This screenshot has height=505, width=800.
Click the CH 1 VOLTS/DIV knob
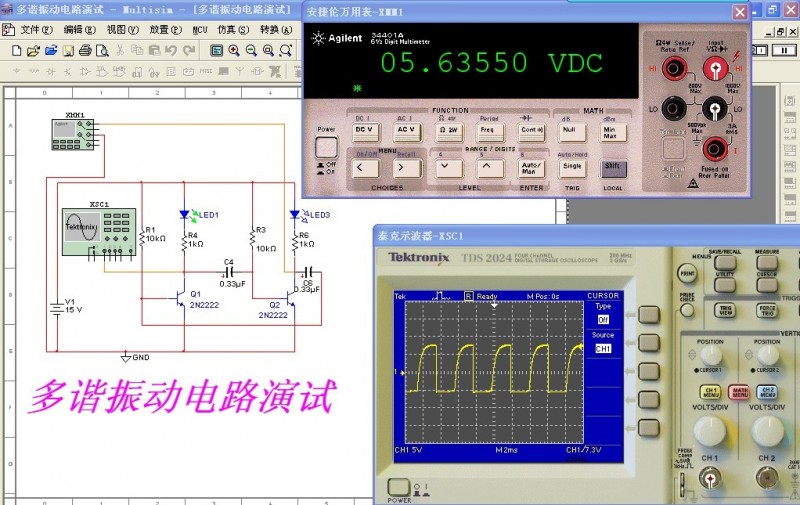click(710, 430)
